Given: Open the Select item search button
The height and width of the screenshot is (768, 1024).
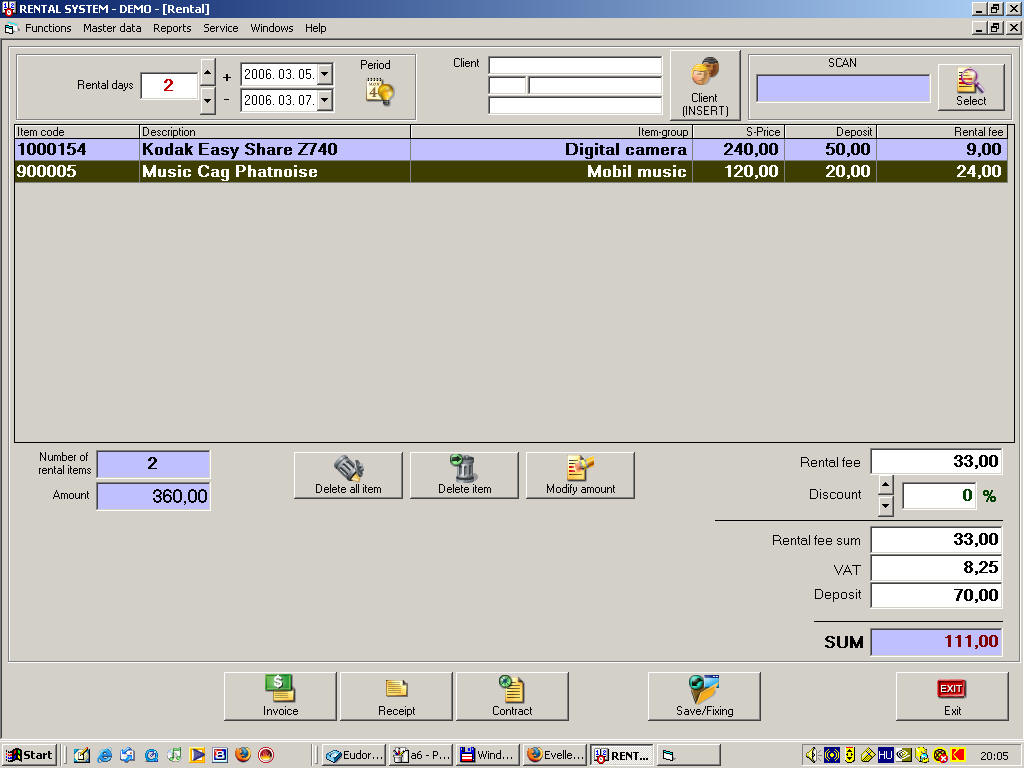Looking at the screenshot, I should pyautogui.click(x=971, y=87).
